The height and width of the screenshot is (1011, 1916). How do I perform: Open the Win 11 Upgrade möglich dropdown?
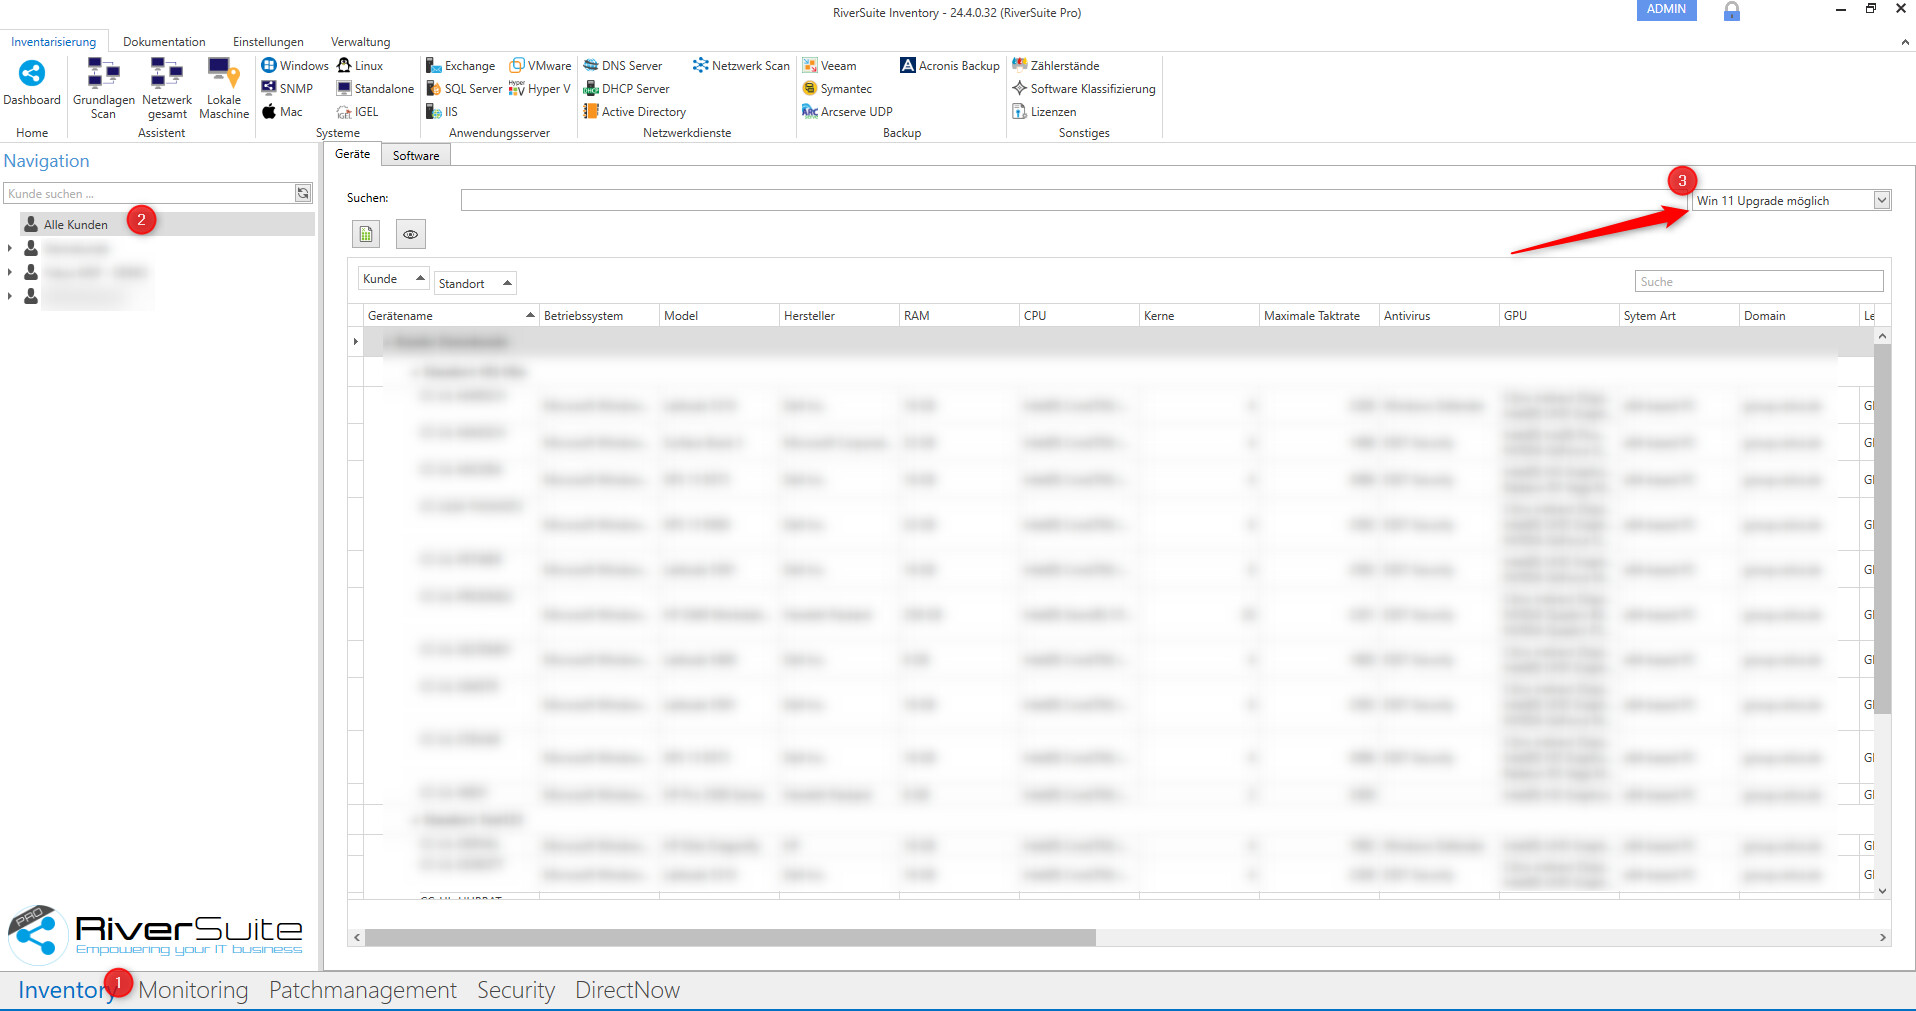pos(1881,200)
